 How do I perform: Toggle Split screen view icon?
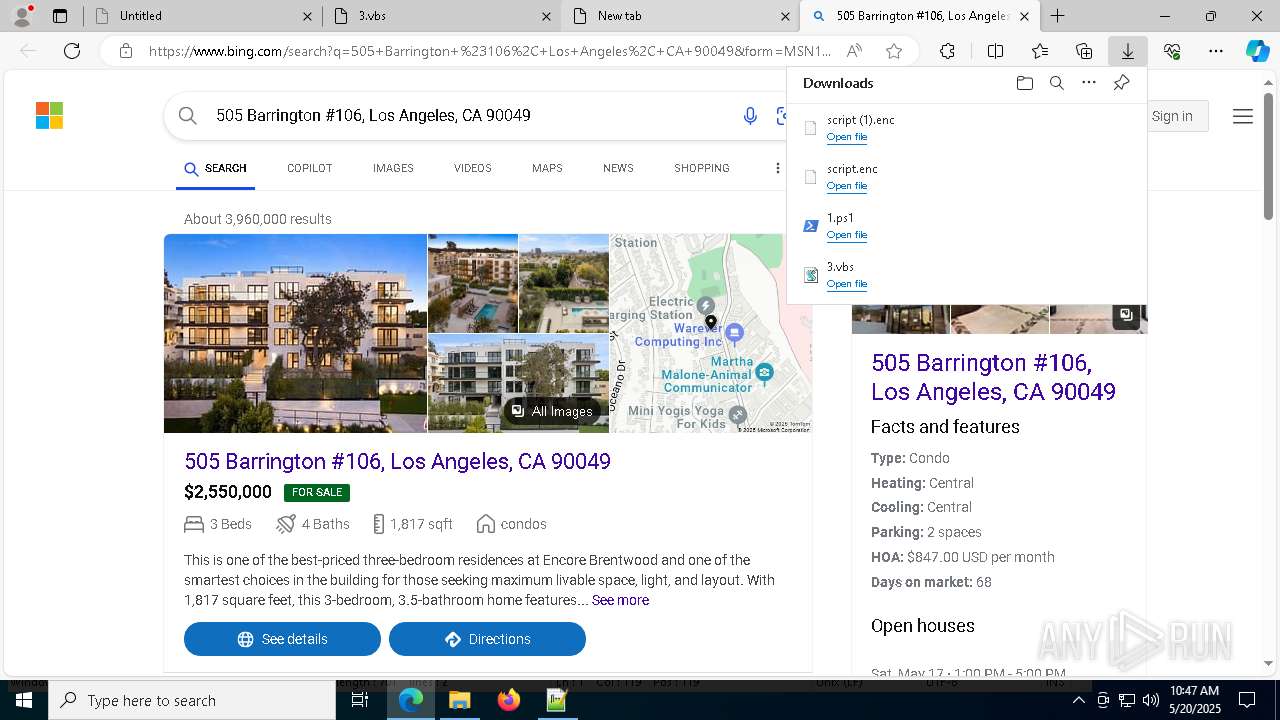click(x=995, y=51)
